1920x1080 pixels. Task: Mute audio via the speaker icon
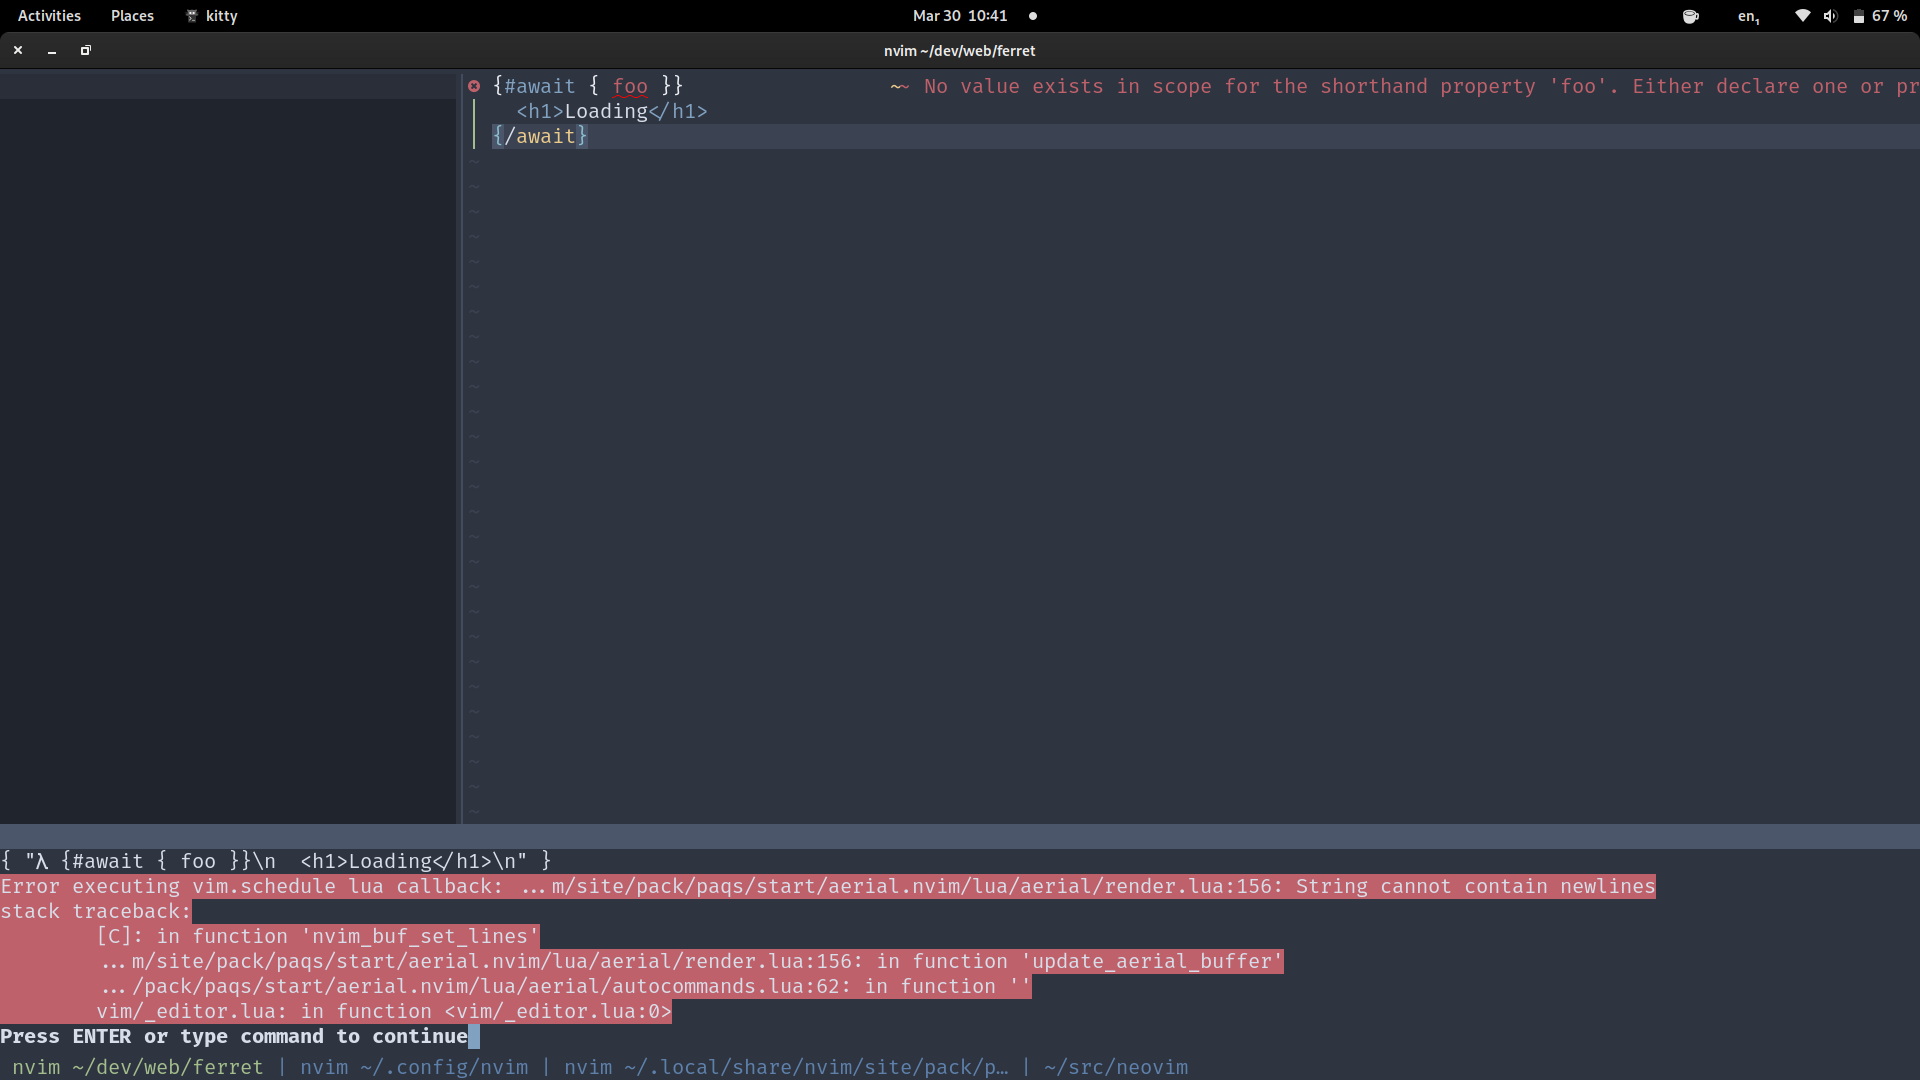(x=1830, y=16)
